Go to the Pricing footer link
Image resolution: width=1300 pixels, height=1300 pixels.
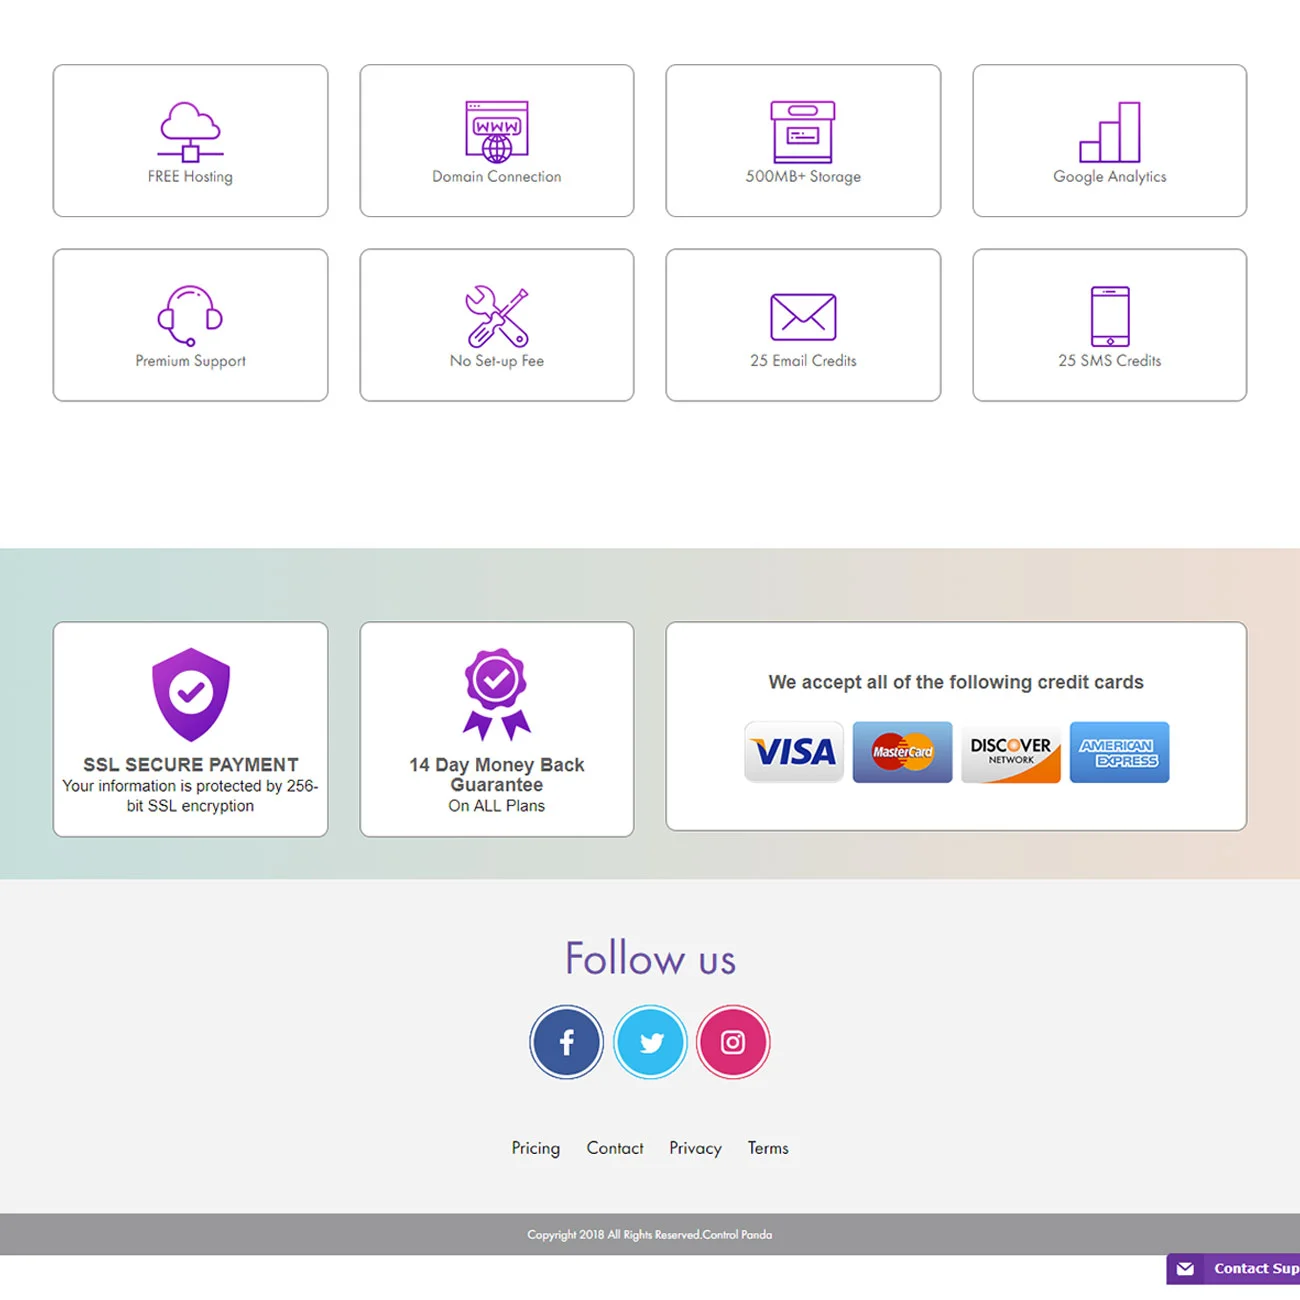click(535, 1148)
